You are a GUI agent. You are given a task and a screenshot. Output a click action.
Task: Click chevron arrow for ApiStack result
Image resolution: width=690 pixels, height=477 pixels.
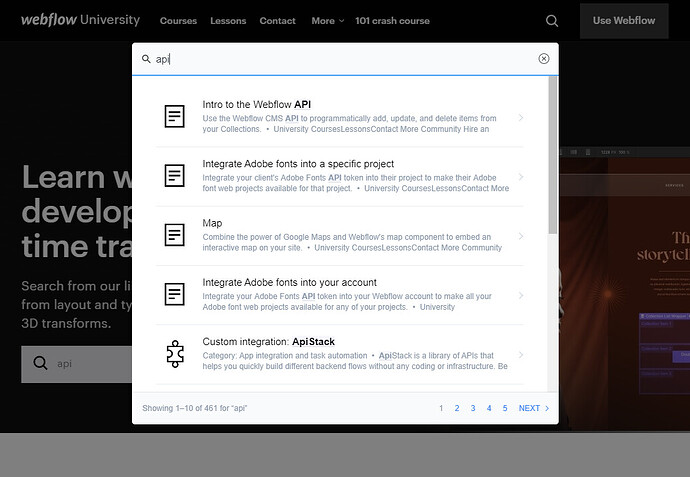pos(521,355)
